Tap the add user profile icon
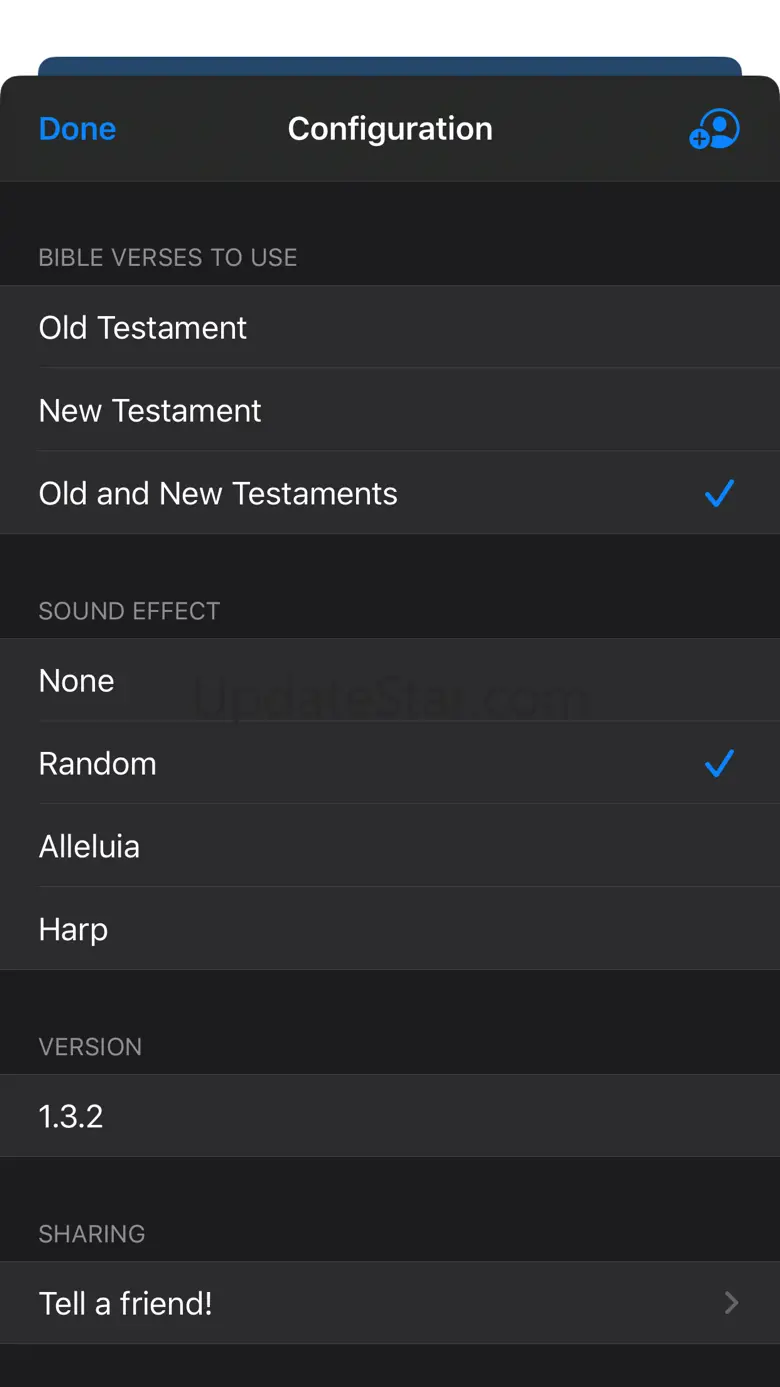 click(x=714, y=129)
